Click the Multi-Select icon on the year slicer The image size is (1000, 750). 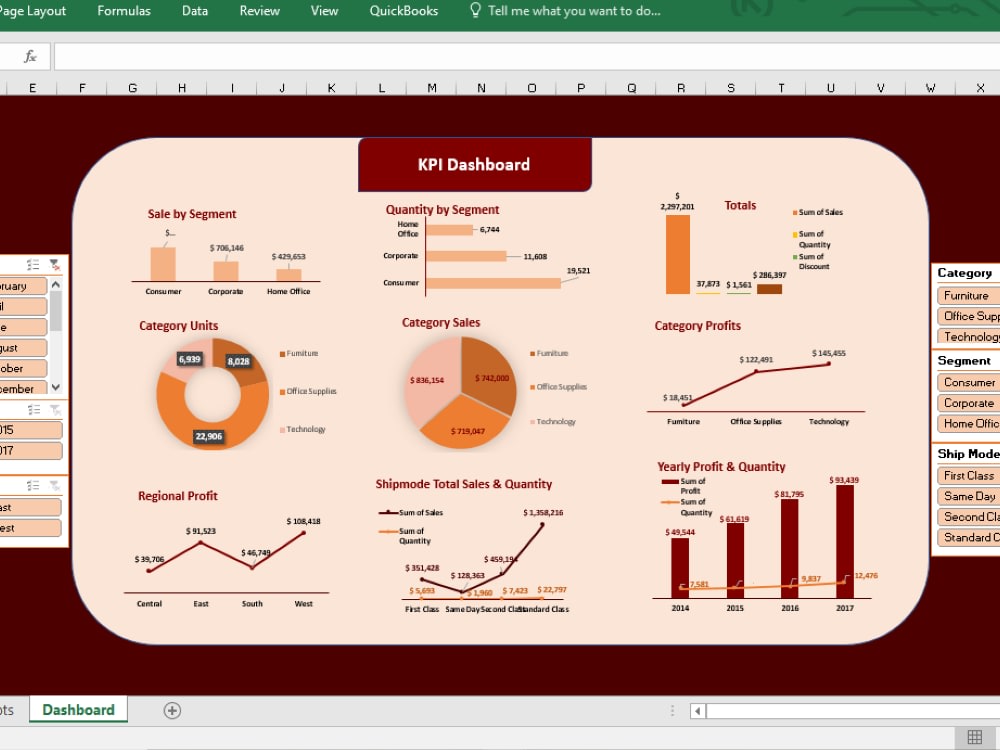[34, 409]
